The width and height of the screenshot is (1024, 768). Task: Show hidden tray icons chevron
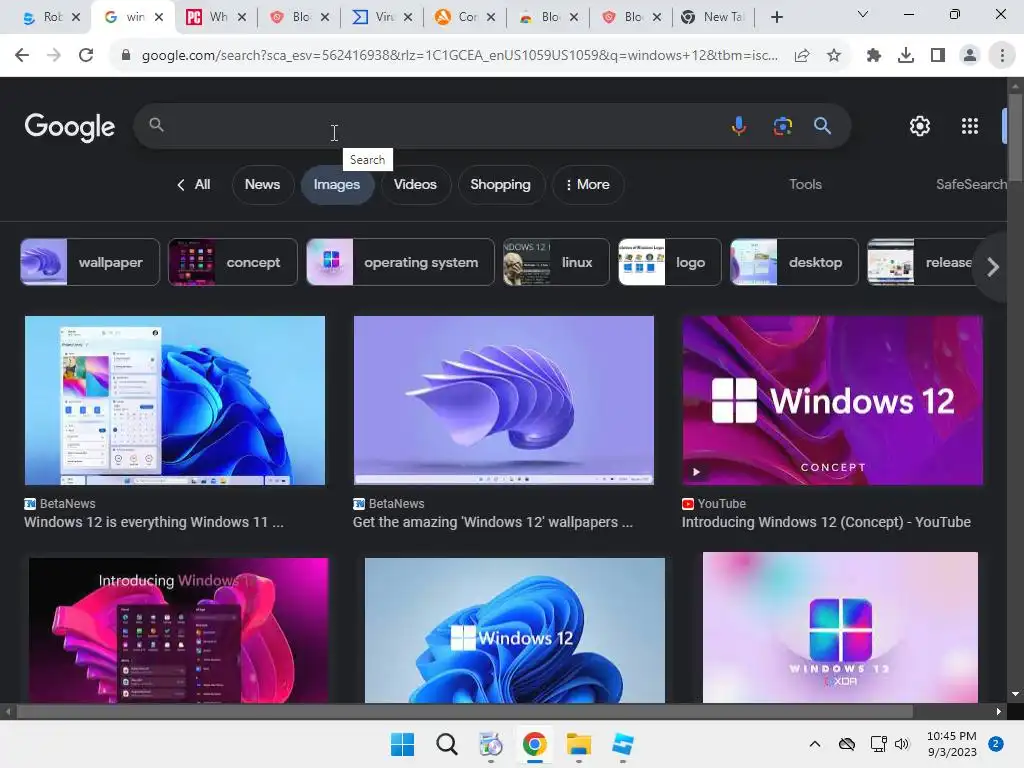(x=815, y=744)
